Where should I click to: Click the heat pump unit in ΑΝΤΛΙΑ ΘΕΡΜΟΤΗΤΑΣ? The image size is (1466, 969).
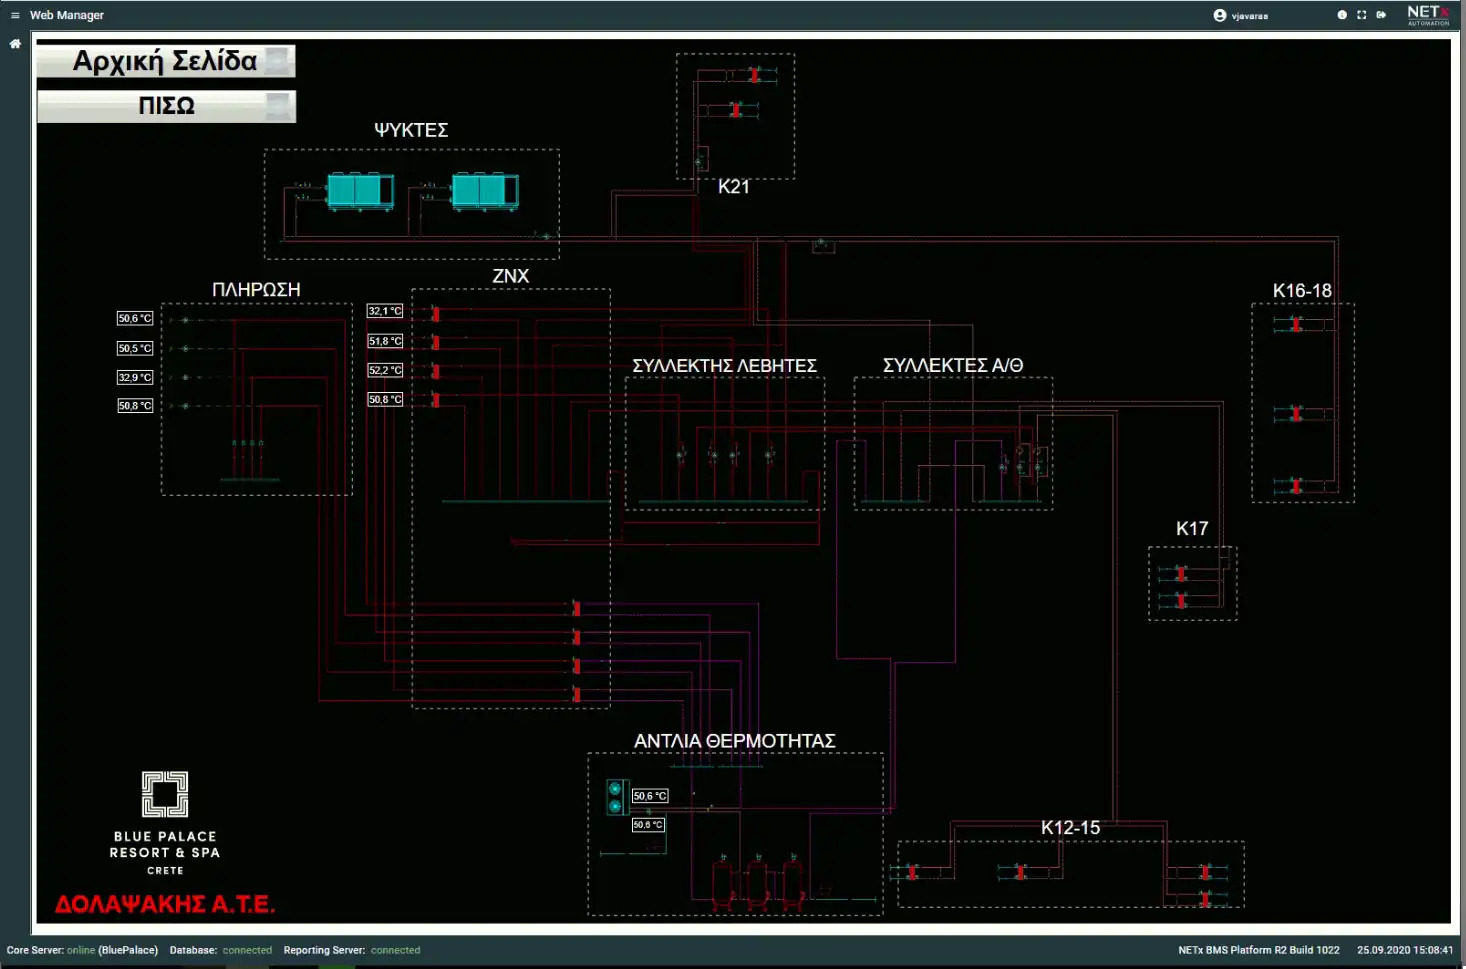[616, 797]
